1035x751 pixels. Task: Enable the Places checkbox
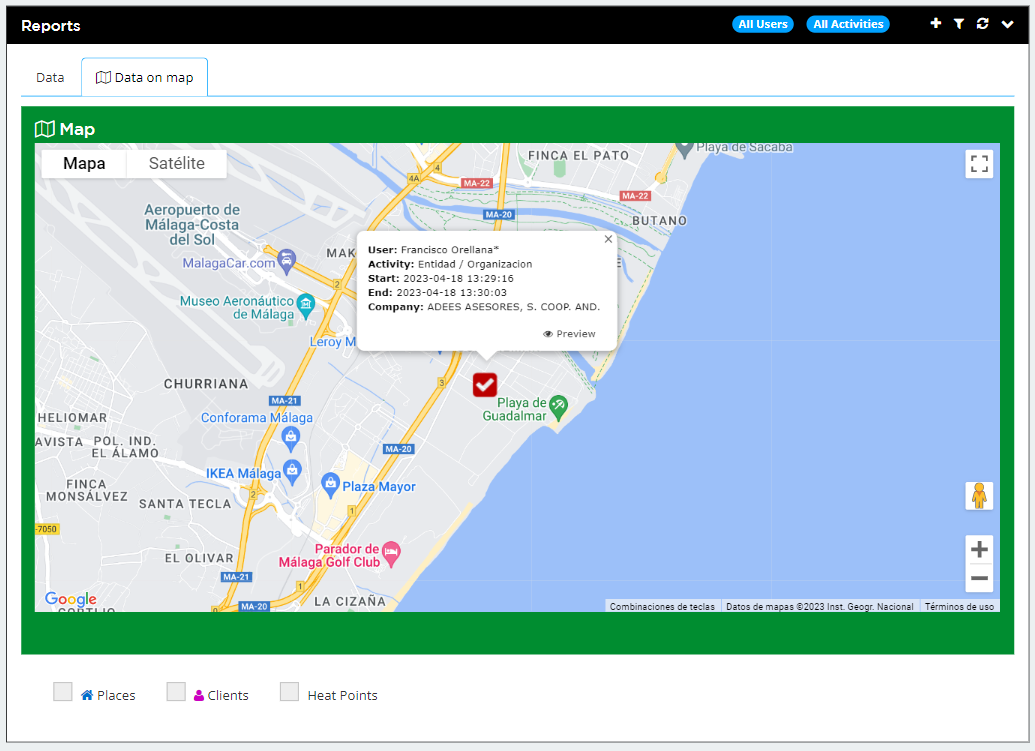pos(63,692)
